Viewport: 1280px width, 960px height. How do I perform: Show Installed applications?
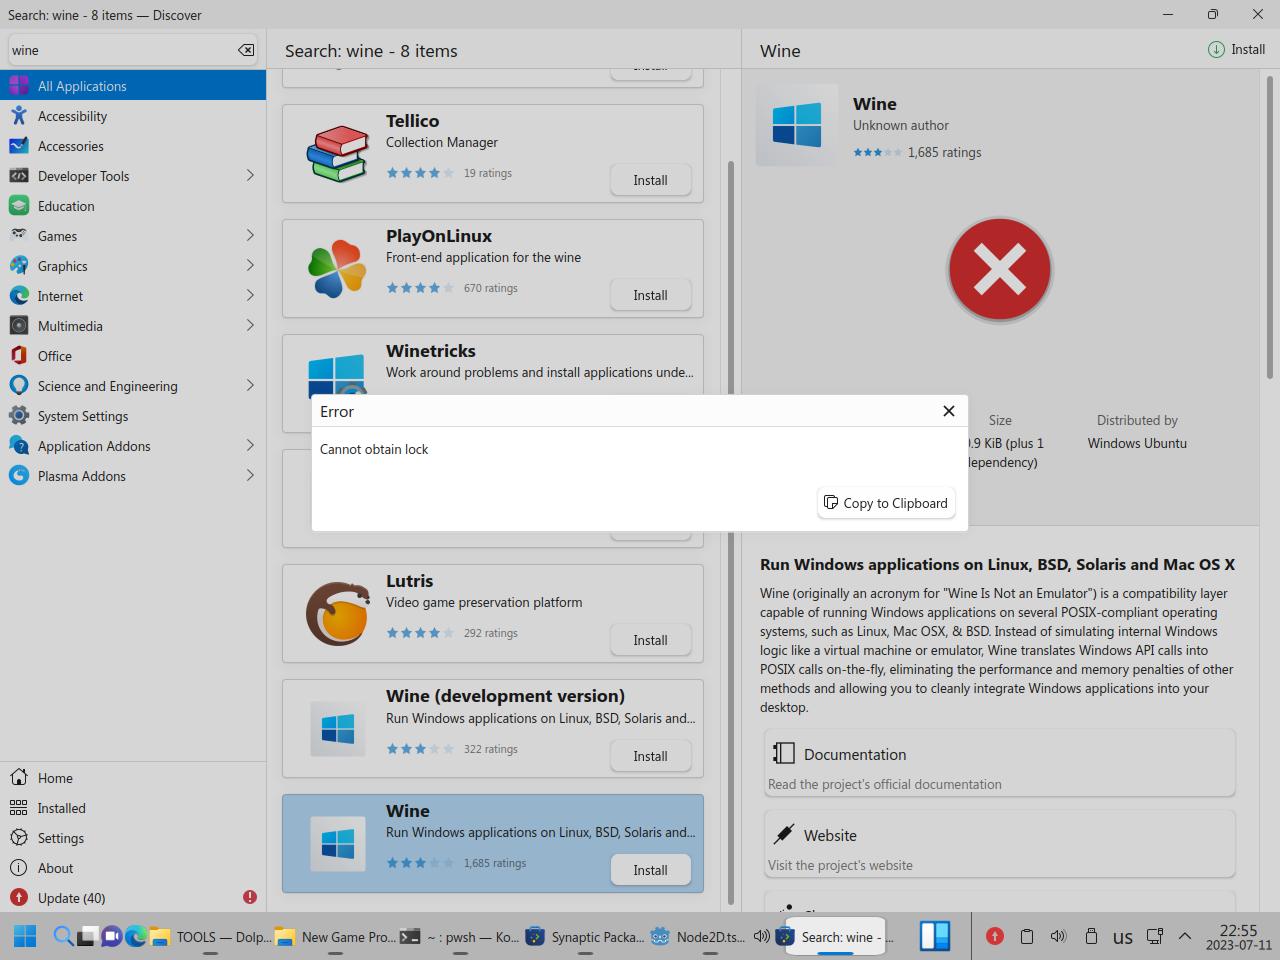tap(133, 808)
